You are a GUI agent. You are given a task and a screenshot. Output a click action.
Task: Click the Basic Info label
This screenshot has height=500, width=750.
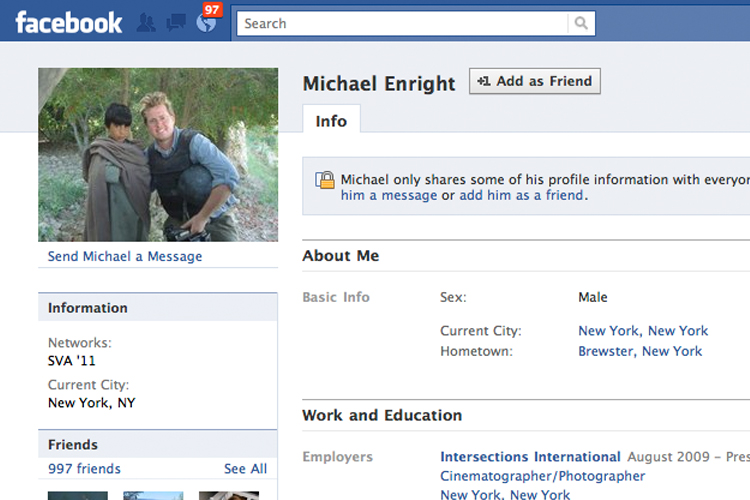[336, 297]
